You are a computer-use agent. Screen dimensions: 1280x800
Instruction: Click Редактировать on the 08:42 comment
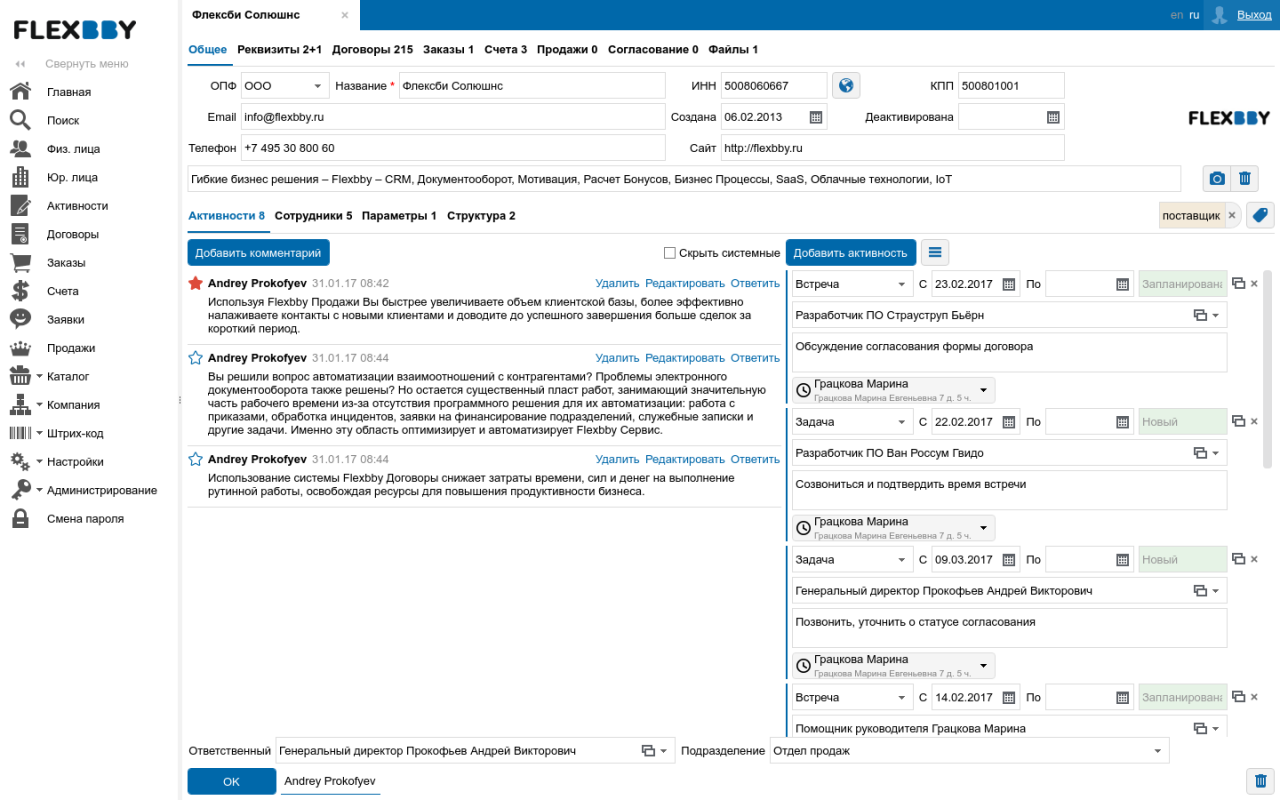pos(685,284)
